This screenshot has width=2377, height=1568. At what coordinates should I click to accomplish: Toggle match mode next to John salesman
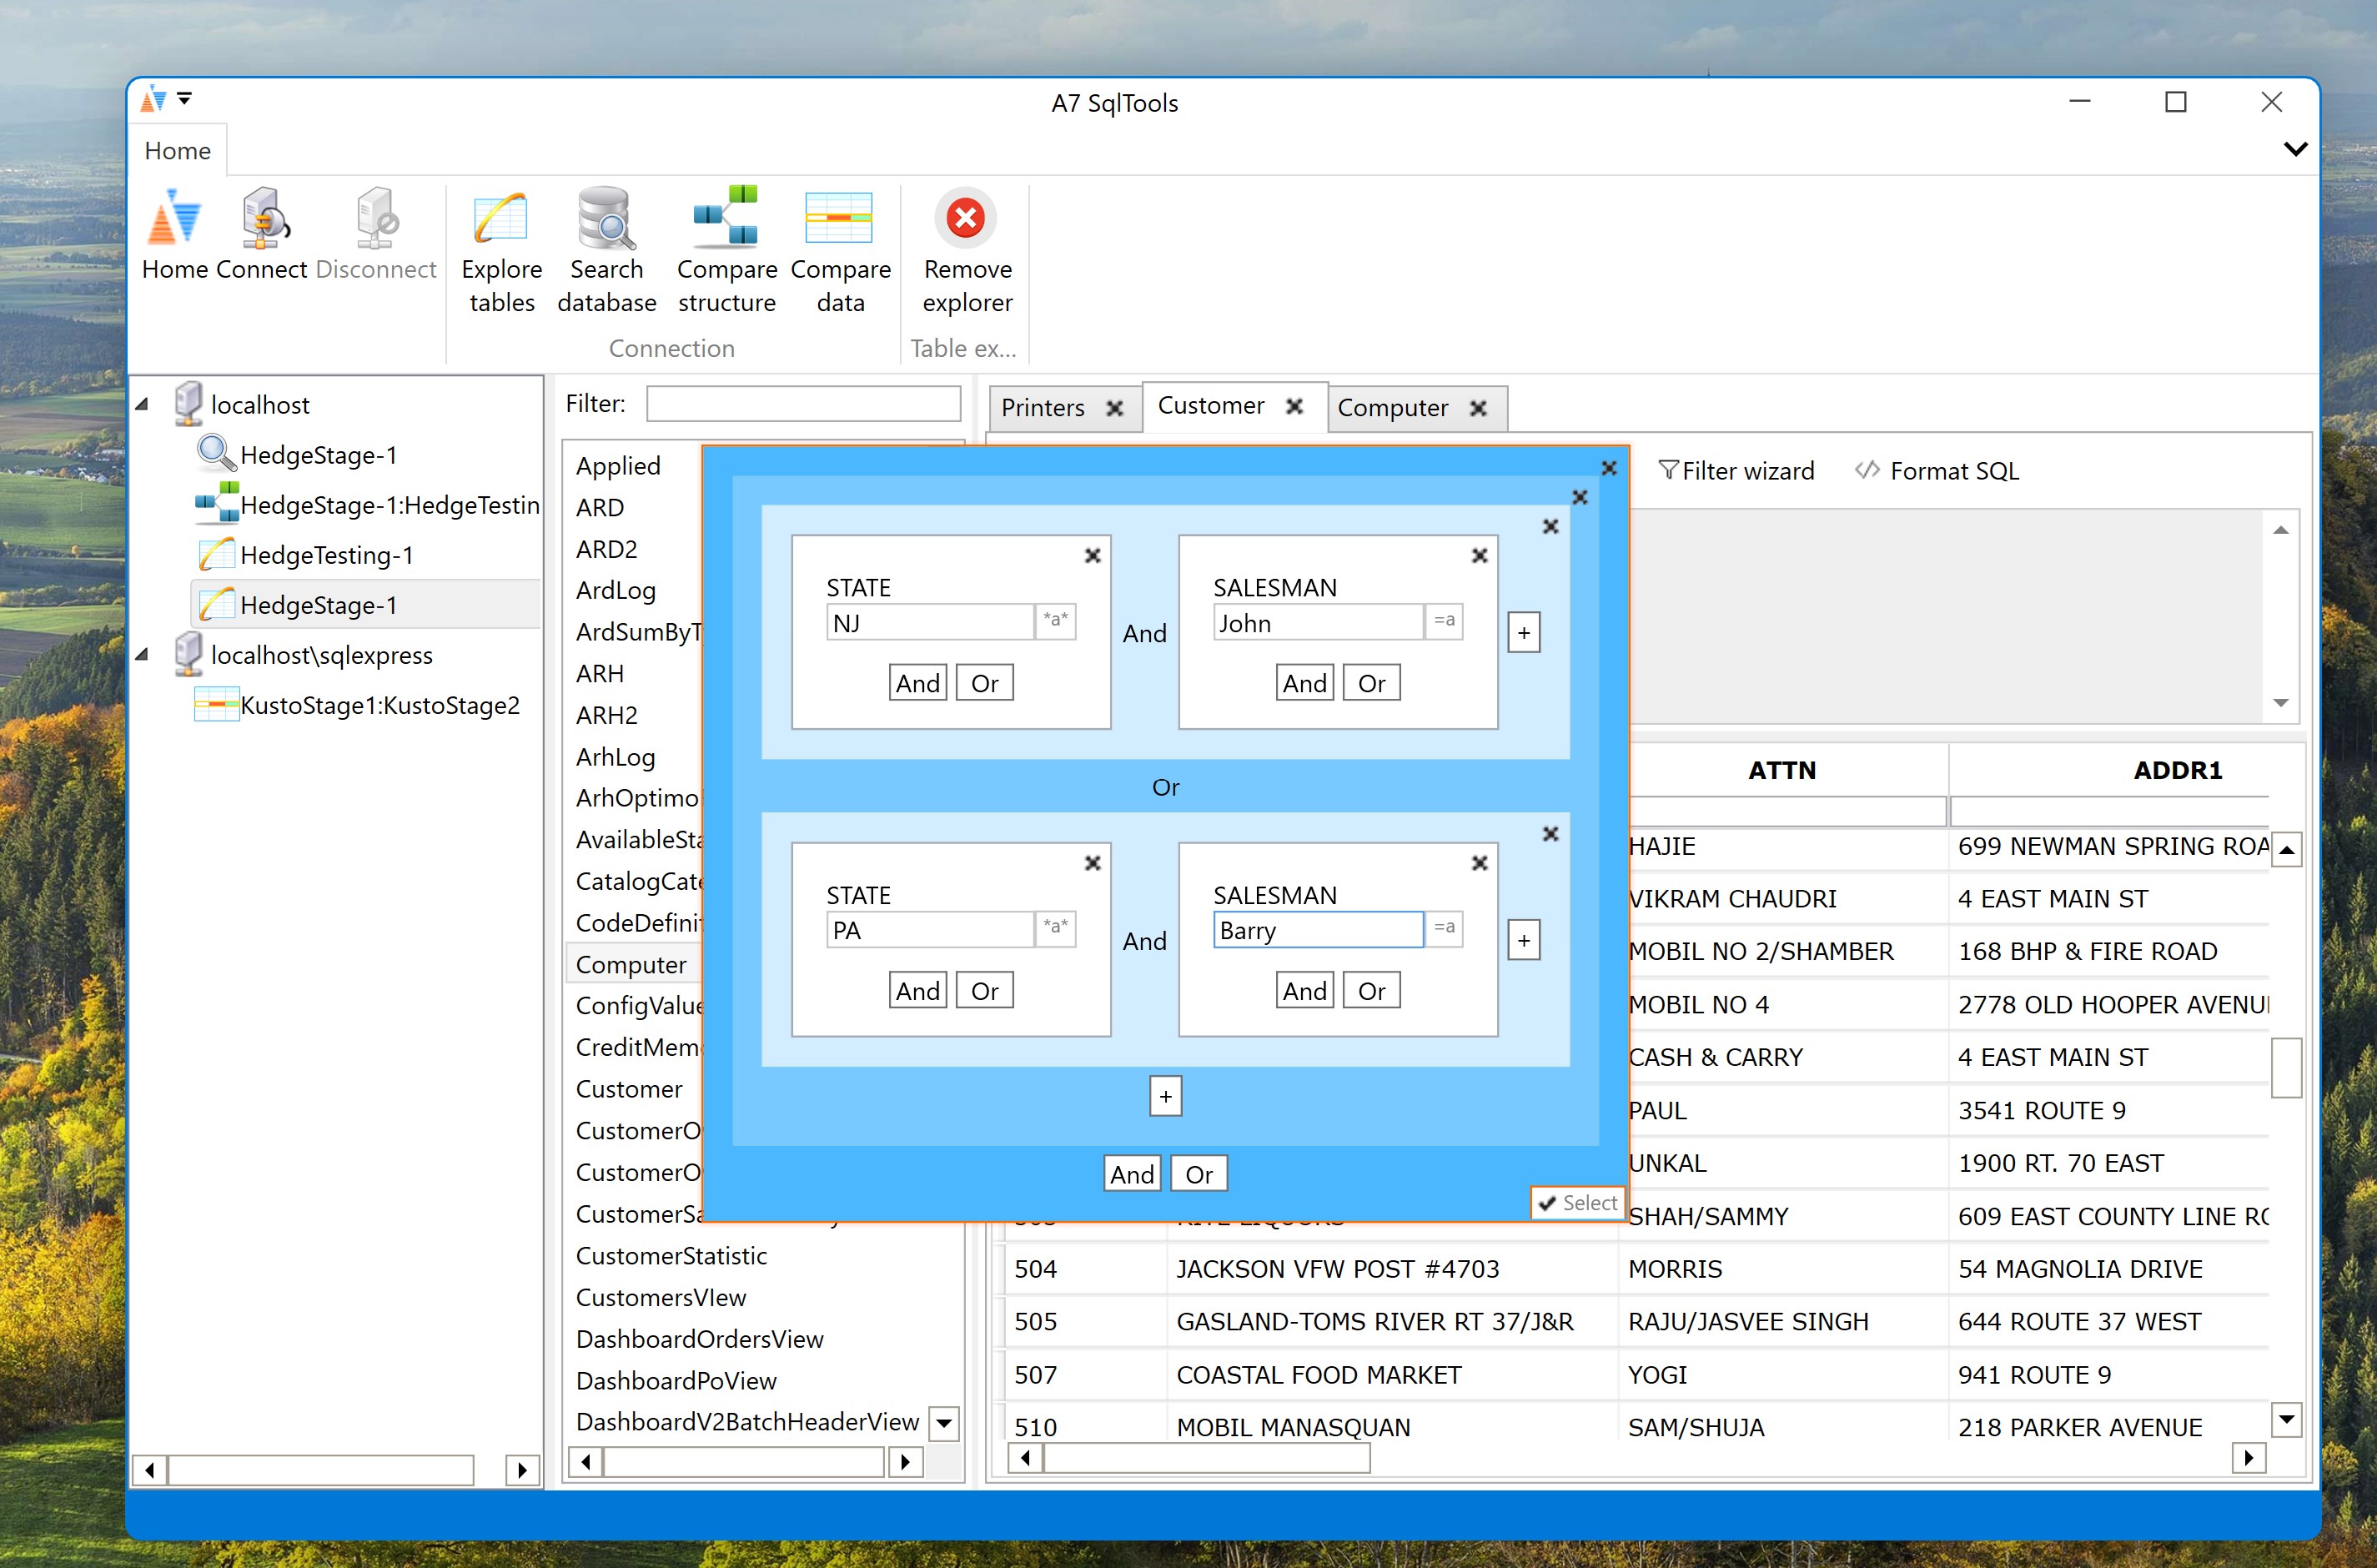tap(1443, 621)
